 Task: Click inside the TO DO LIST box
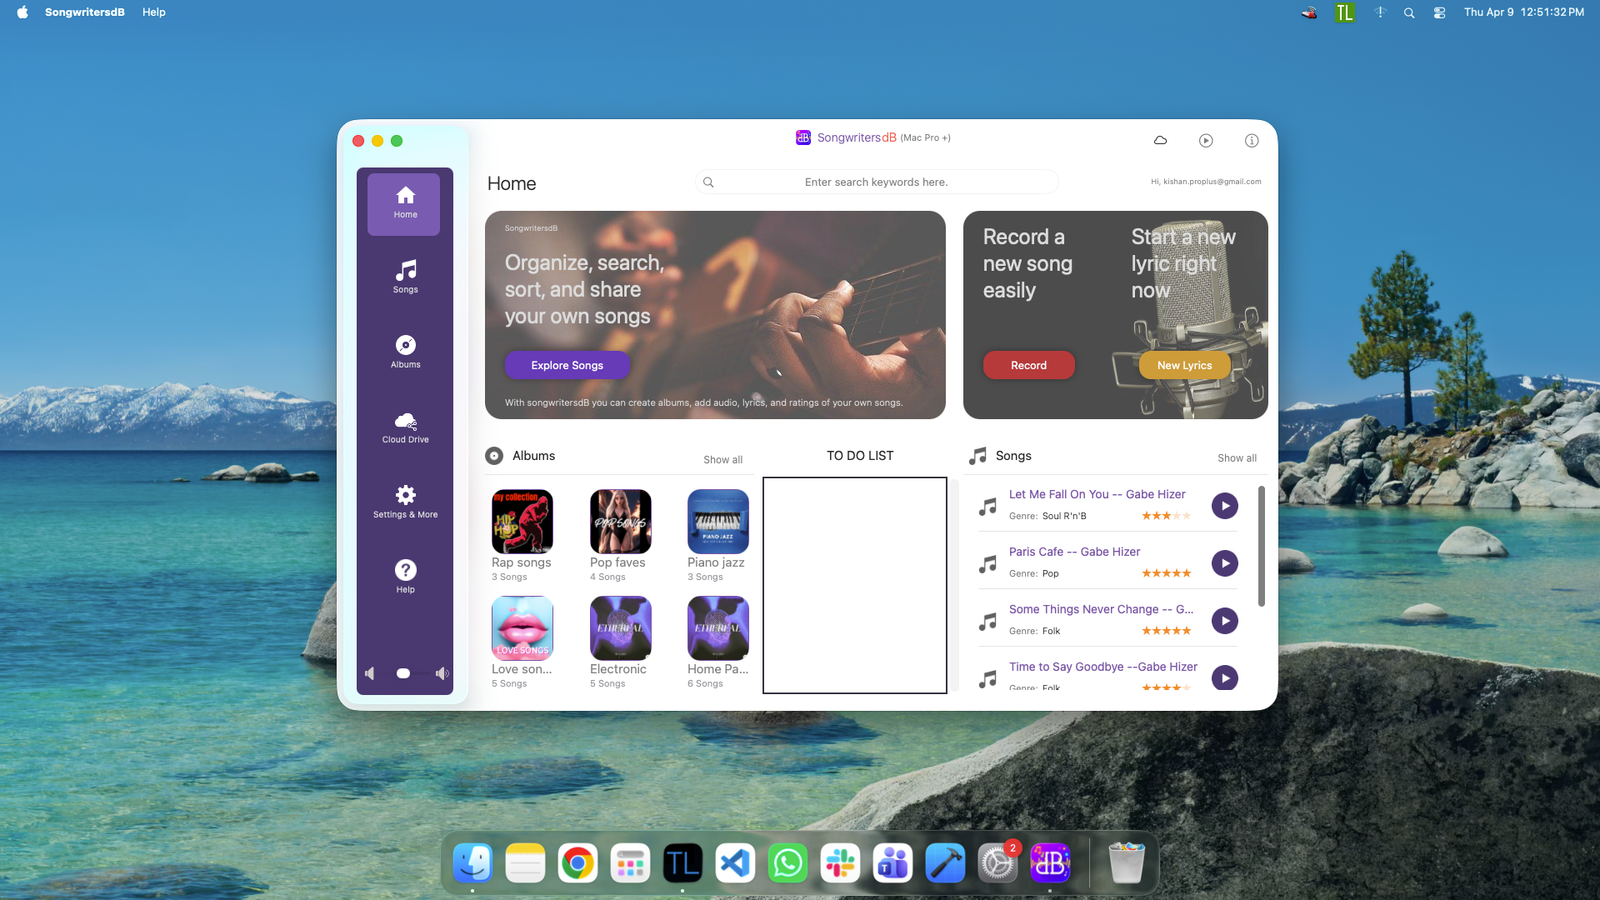click(x=855, y=585)
